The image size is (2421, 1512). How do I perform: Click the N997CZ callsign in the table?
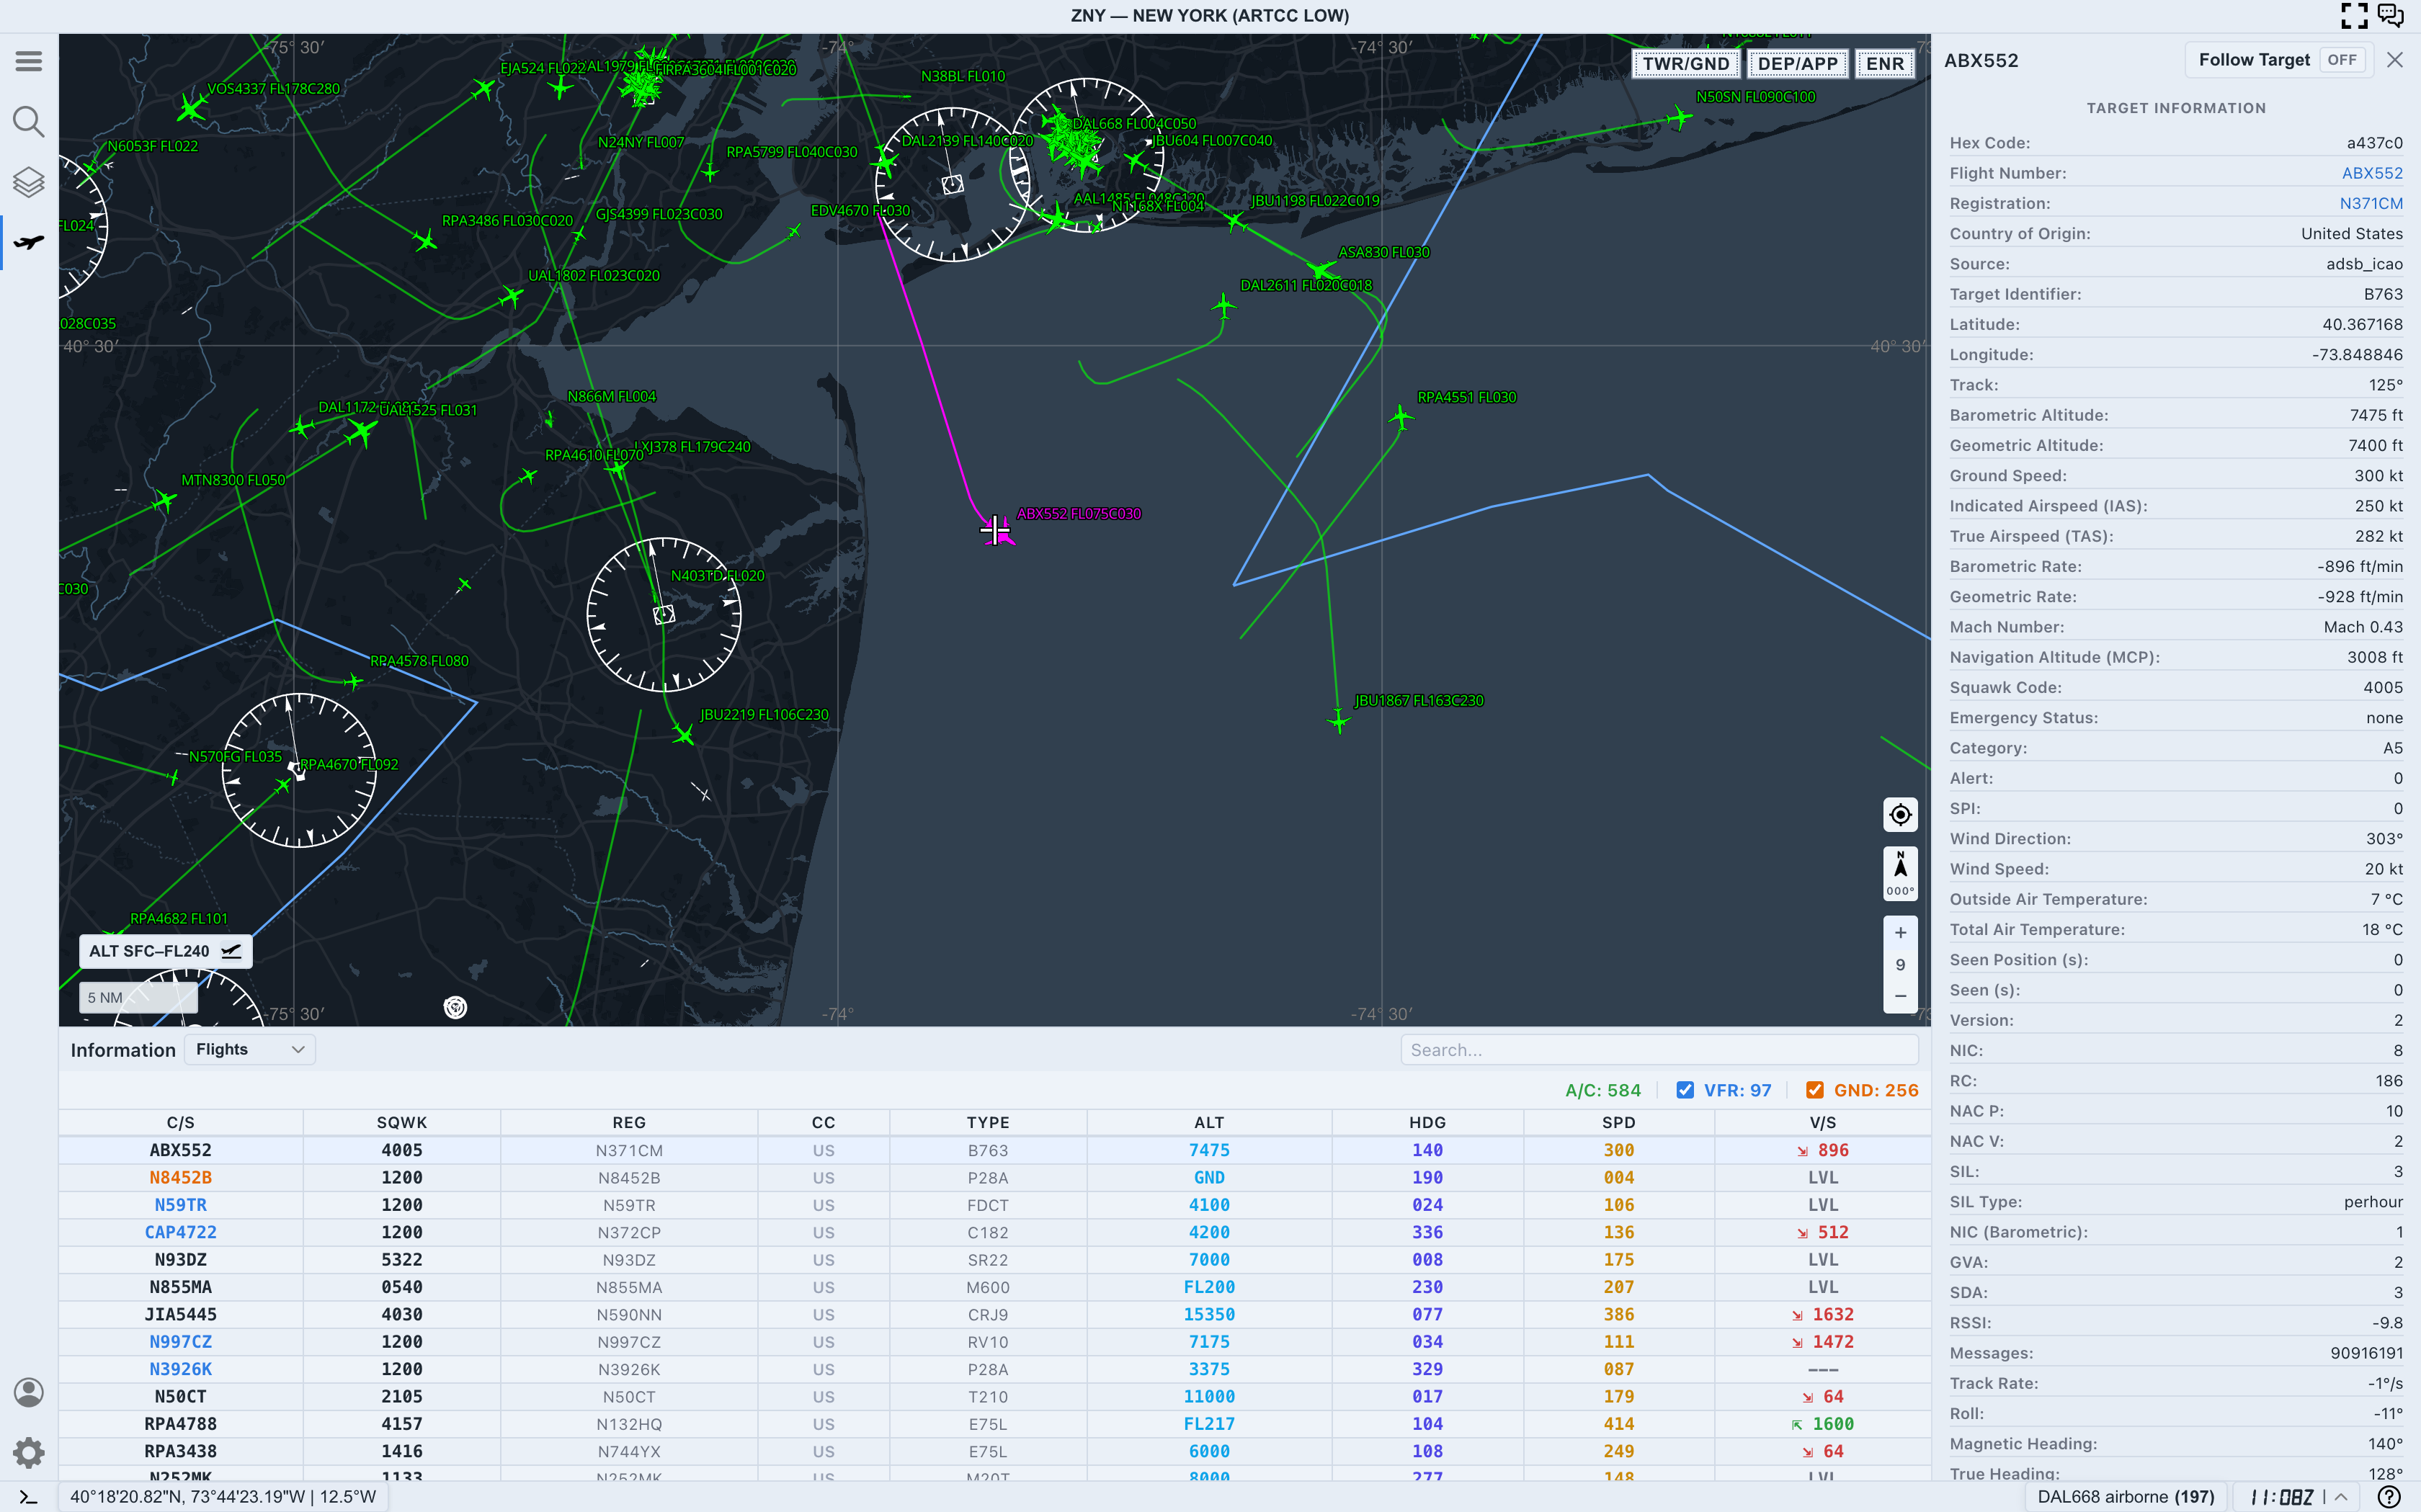pyautogui.click(x=180, y=1342)
